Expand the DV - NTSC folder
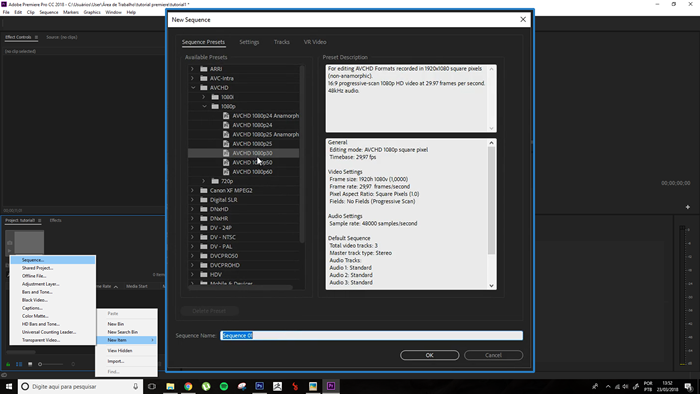Viewport: 700px width, 394px height. tap(192, 237)
